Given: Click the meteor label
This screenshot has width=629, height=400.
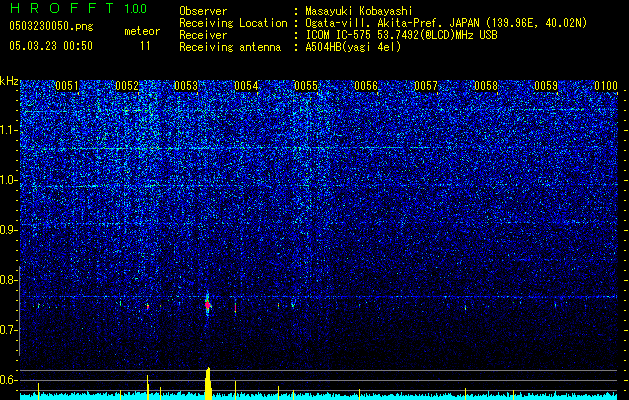Looking at the screenshot, I should 142,31.
